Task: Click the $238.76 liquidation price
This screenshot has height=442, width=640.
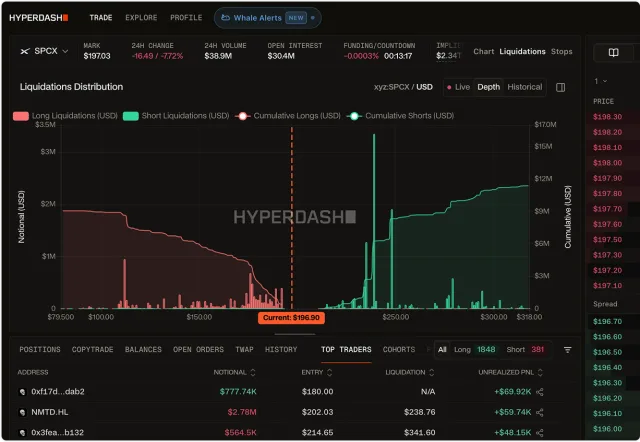Action: pyautogui.click(x=420, y=412)
